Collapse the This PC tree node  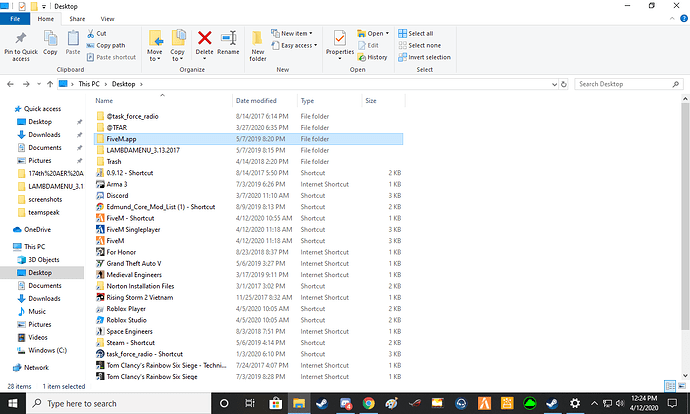point(7,246)
